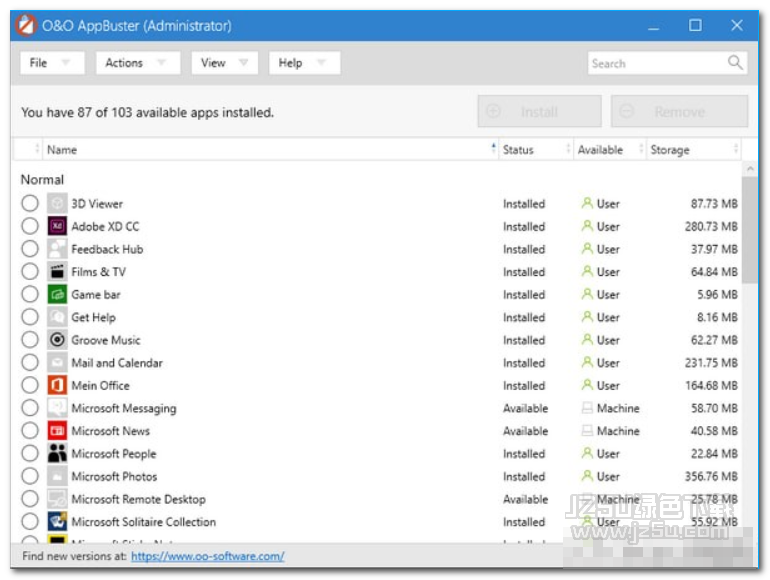
Task: Select the Films & TV radio button
Action: tap(30, 271)
